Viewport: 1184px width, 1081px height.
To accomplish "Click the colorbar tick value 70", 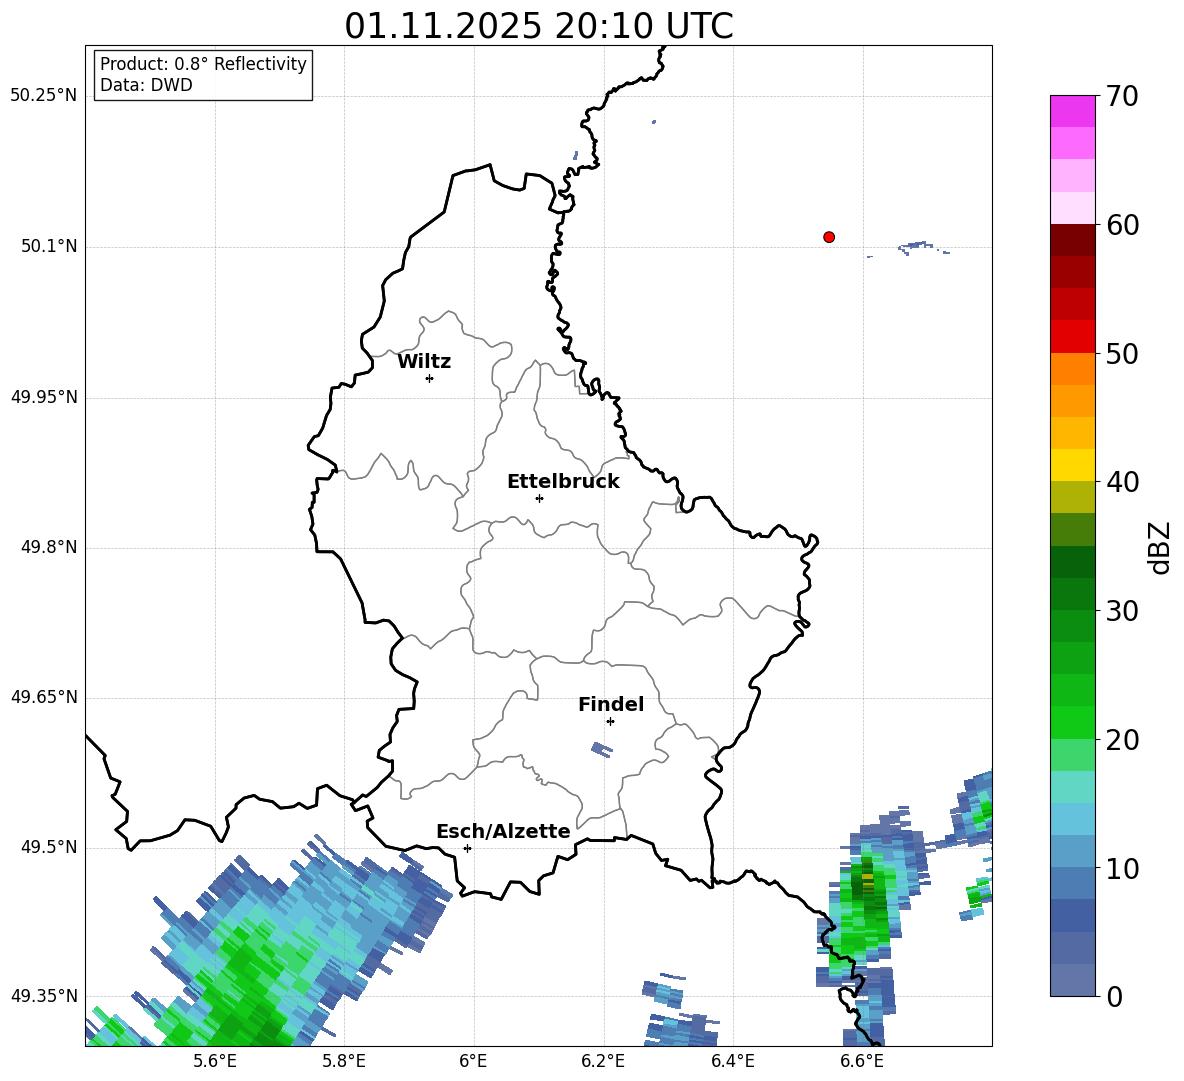I will tap(1122, 96).
